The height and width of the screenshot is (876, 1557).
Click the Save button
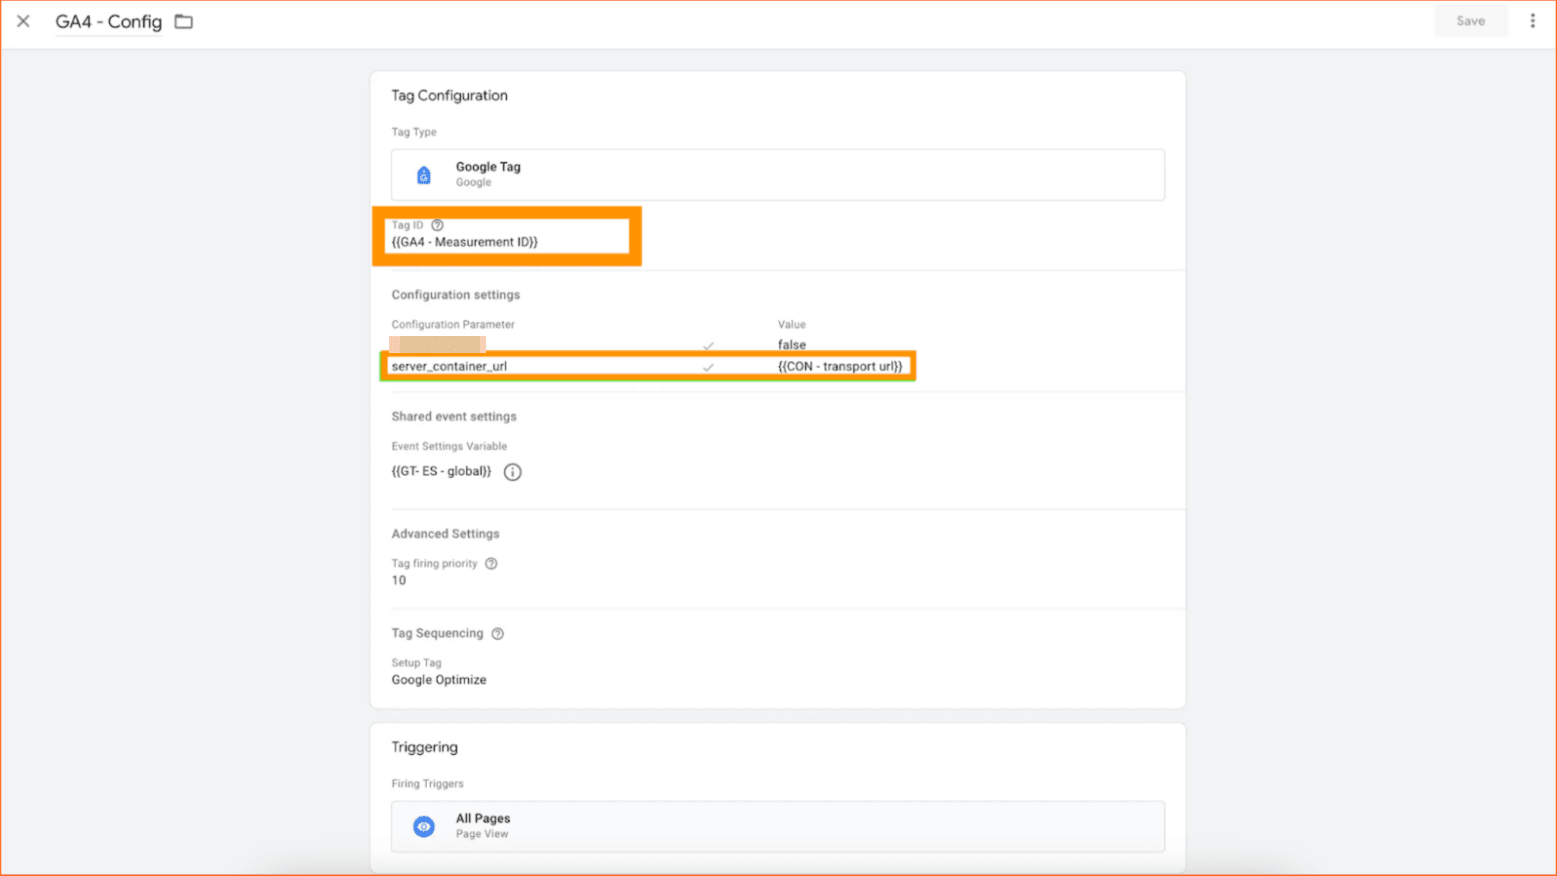coord(1470,20)
